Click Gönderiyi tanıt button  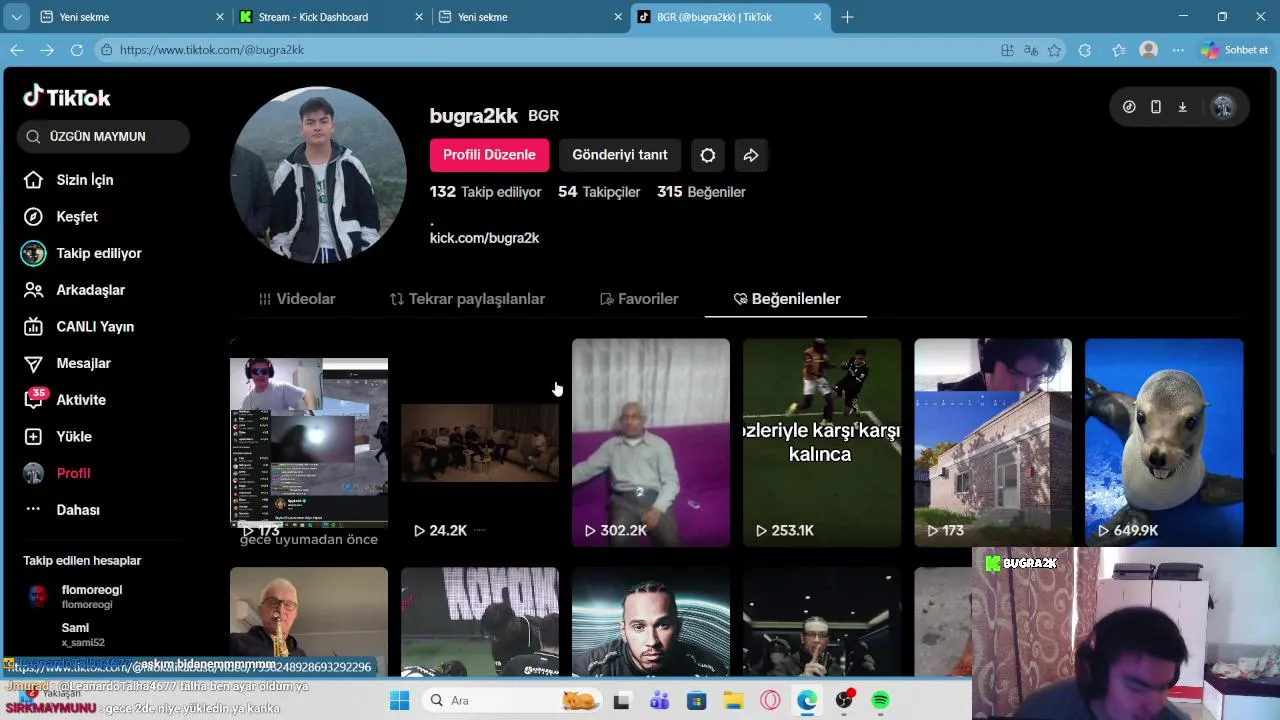click(620, 155)
